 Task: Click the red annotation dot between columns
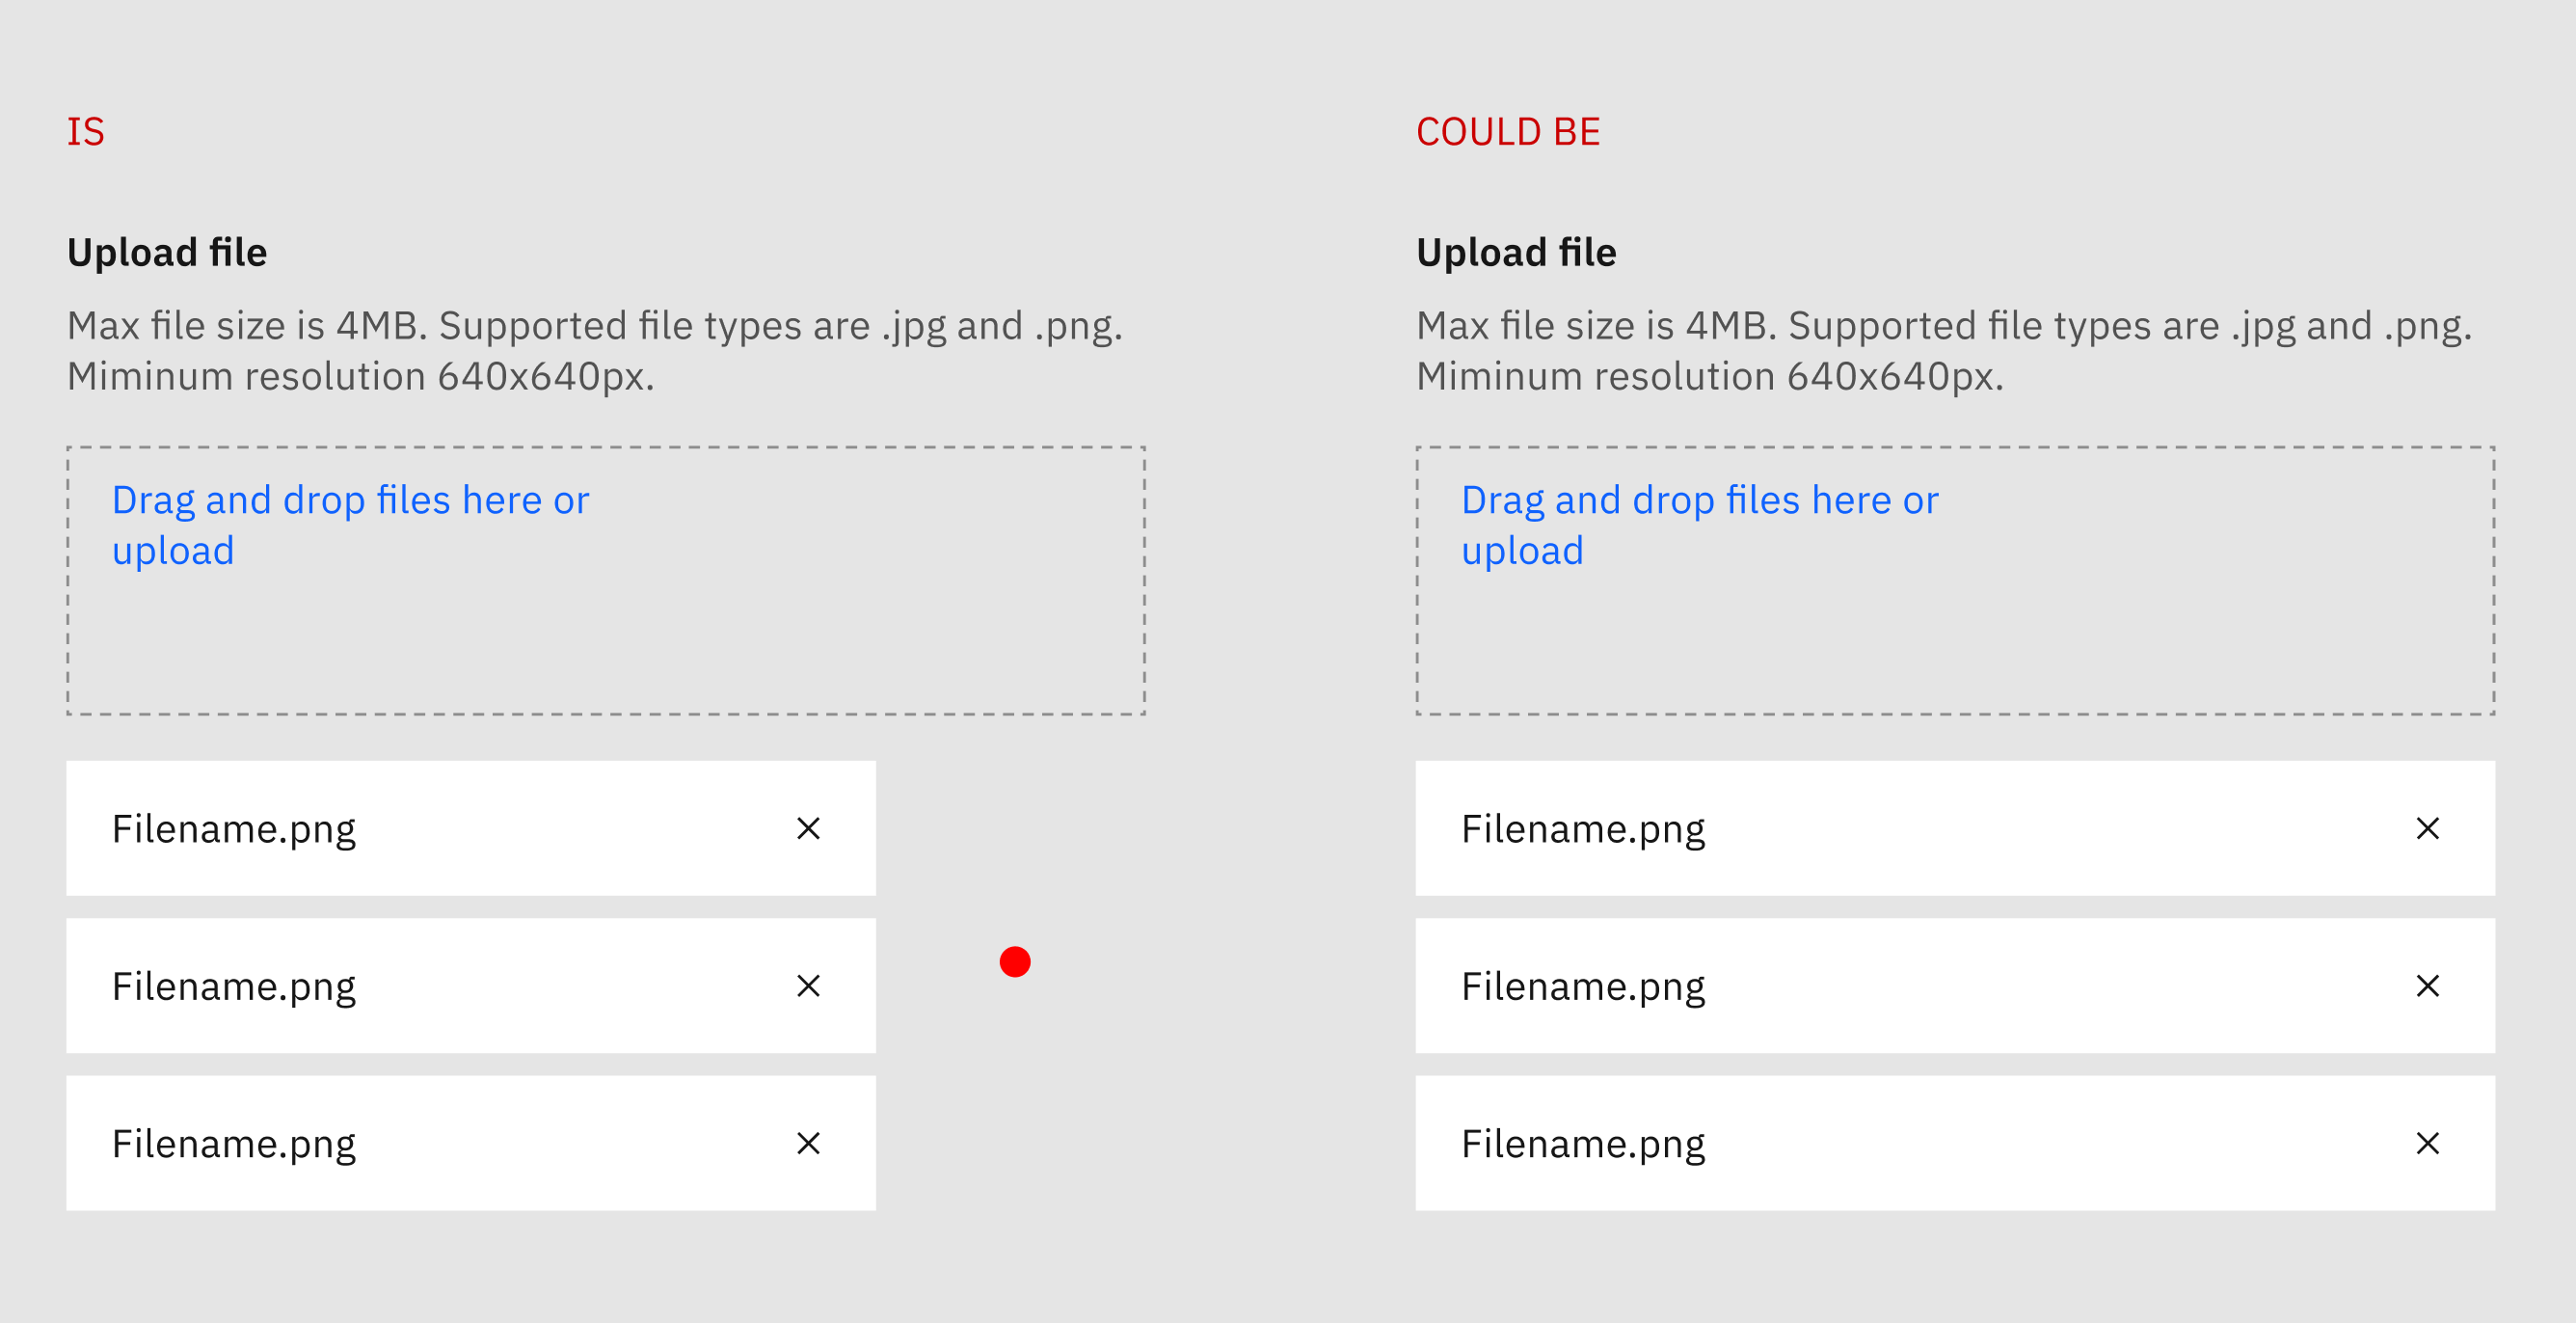click(x=1016, y=961)
